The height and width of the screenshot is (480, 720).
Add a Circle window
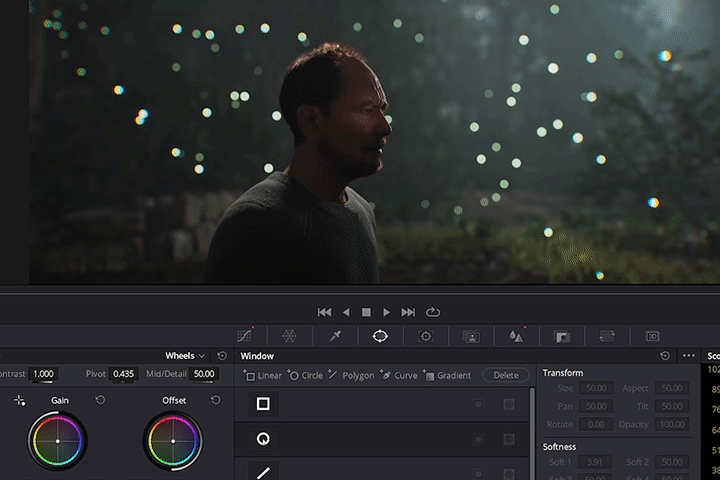(305, 375)
